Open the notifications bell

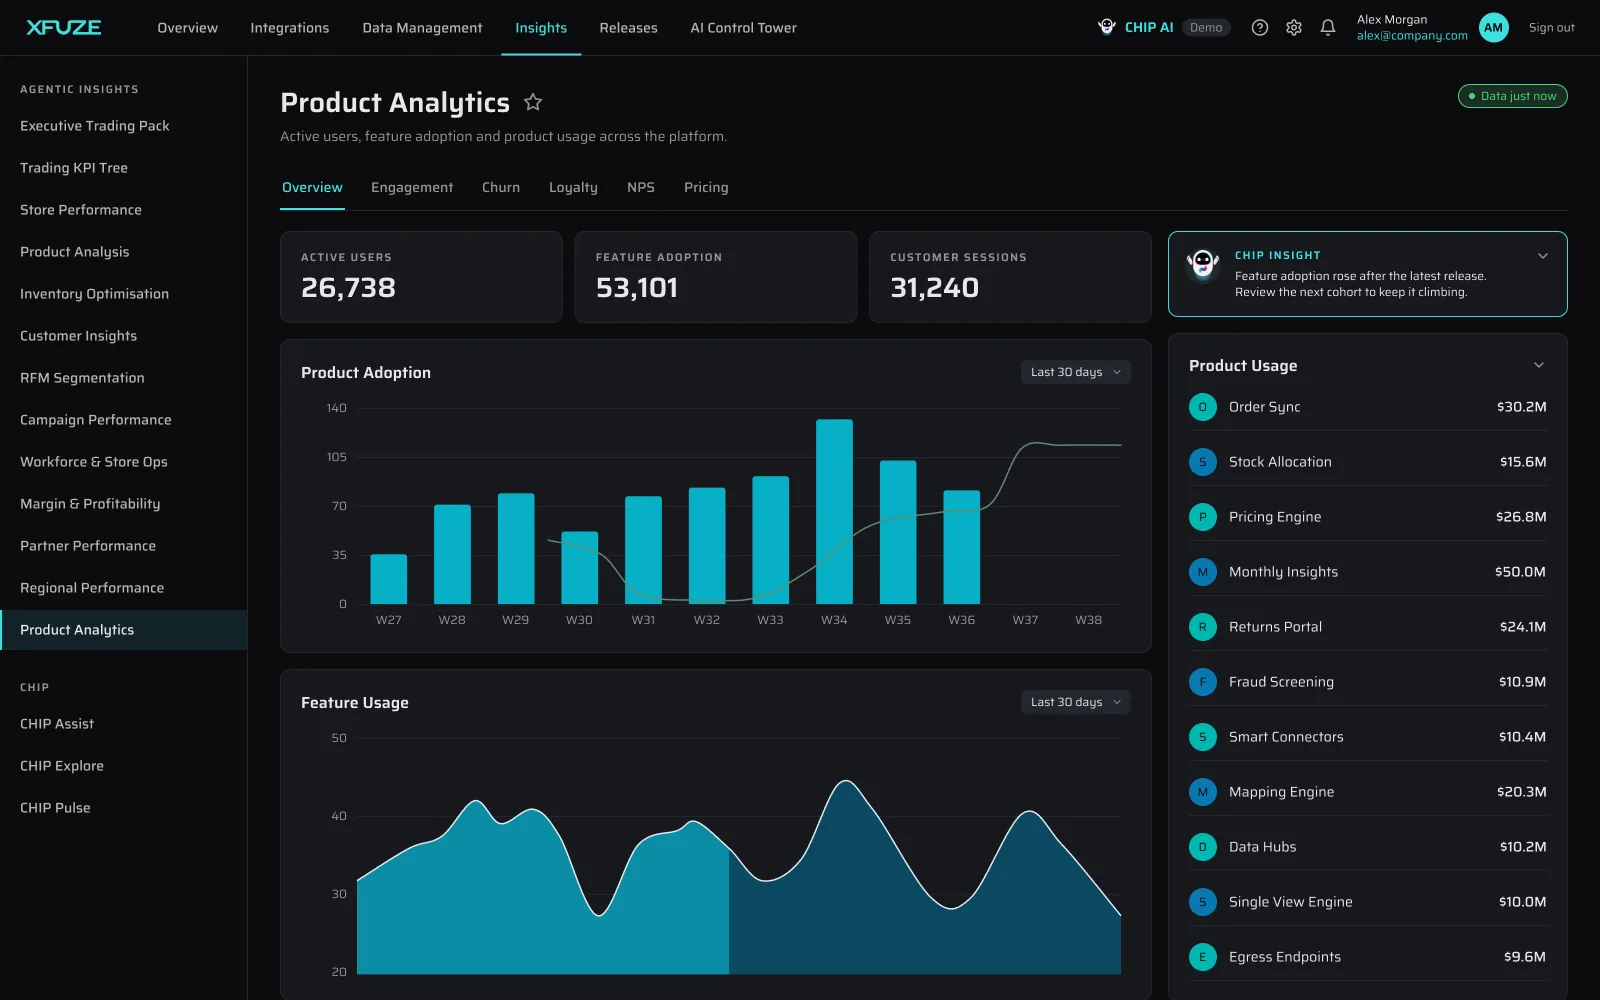(x=1328, y=28)
